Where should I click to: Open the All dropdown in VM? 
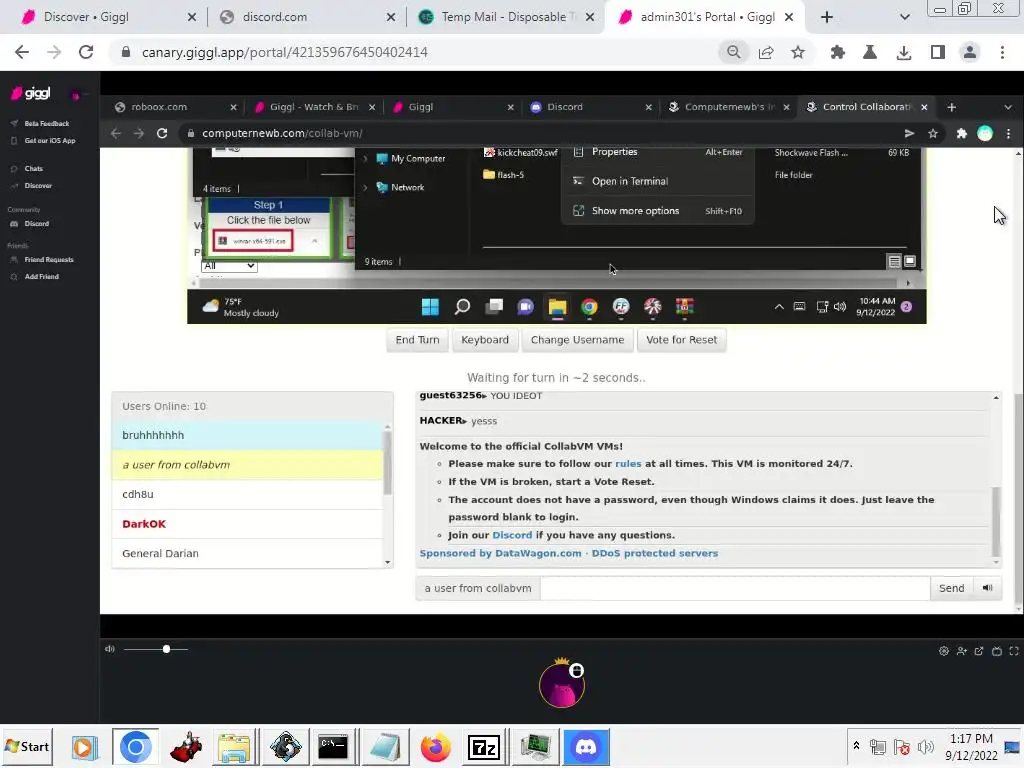[x=229, y=266]
